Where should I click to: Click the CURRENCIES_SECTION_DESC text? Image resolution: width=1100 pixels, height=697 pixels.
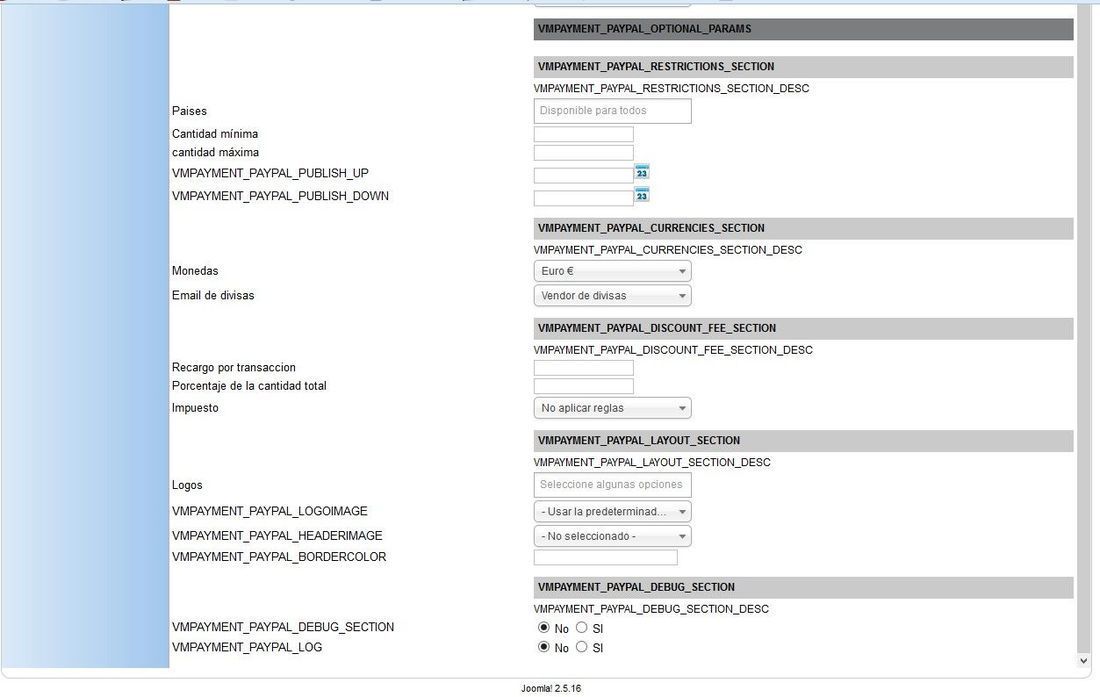[x=668, y=250]
